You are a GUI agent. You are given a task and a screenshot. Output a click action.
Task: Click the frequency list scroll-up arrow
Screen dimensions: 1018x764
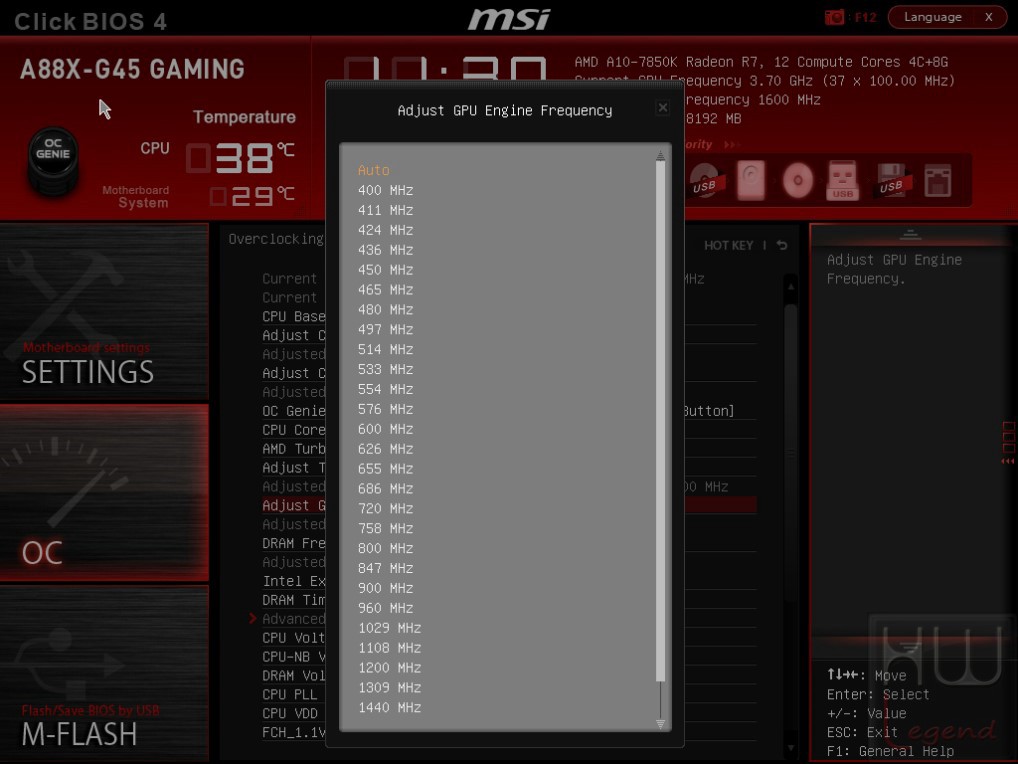click(x=660, y=155)
